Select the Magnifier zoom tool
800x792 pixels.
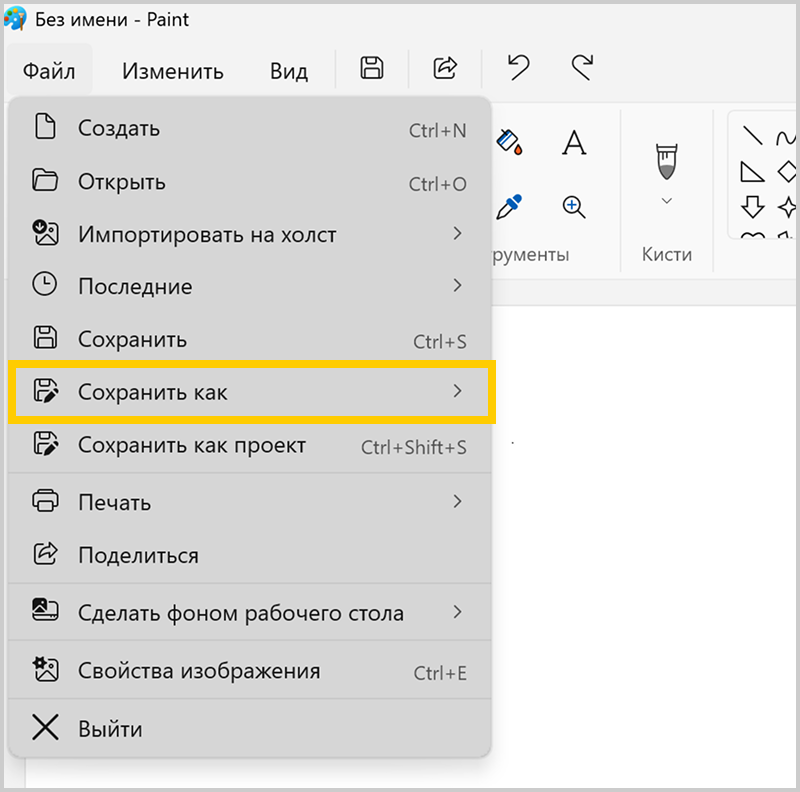(x=573, y=207)
